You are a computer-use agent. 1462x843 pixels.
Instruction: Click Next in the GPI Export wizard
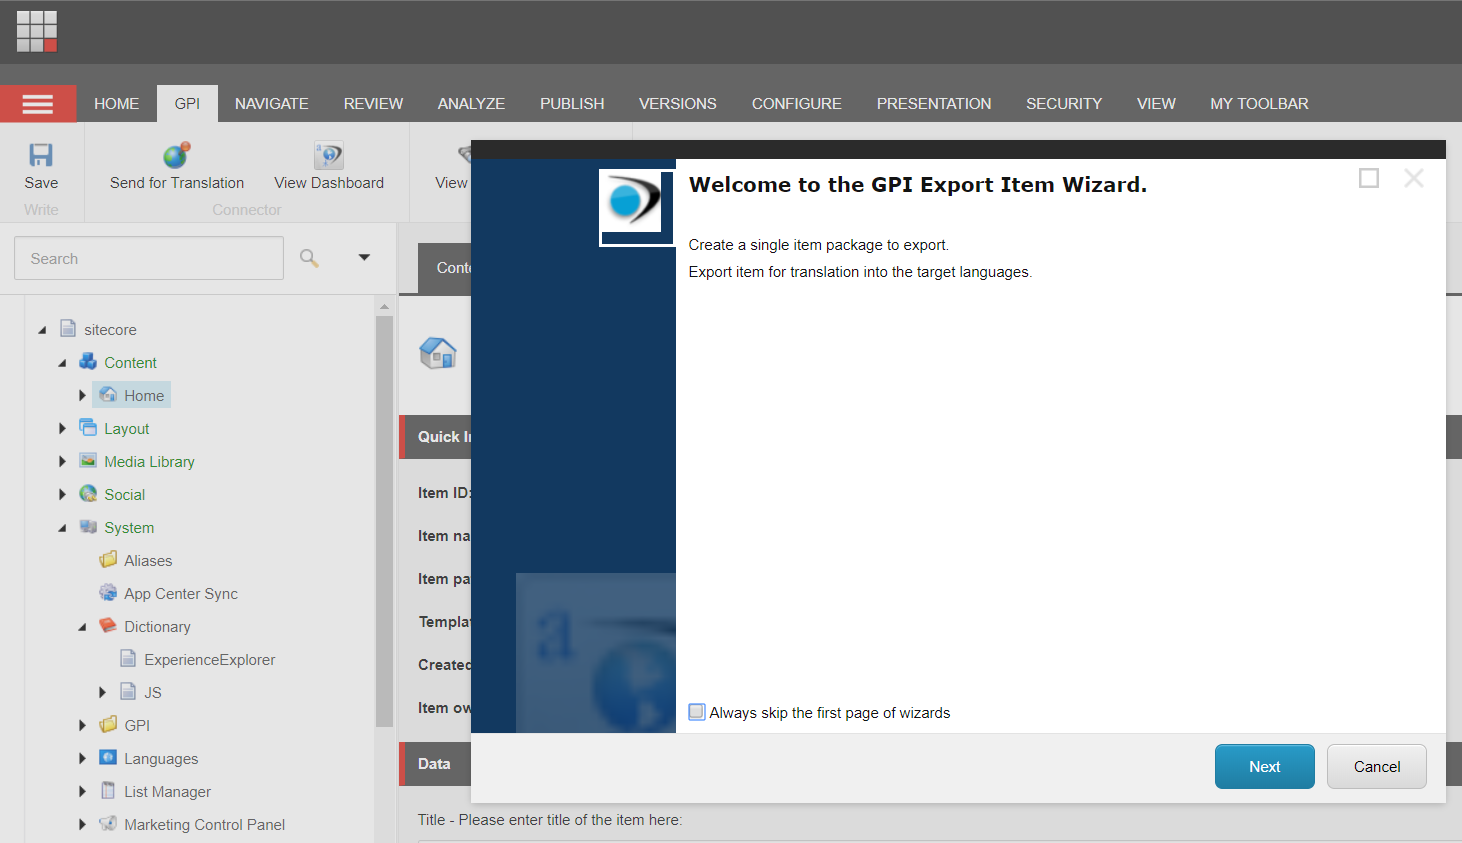point(1264,766)
